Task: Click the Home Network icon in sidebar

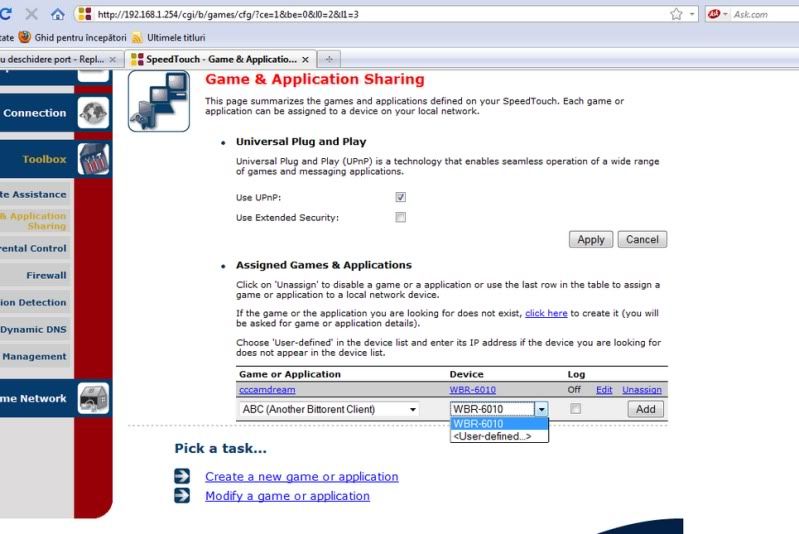Action: pos(93,398)
